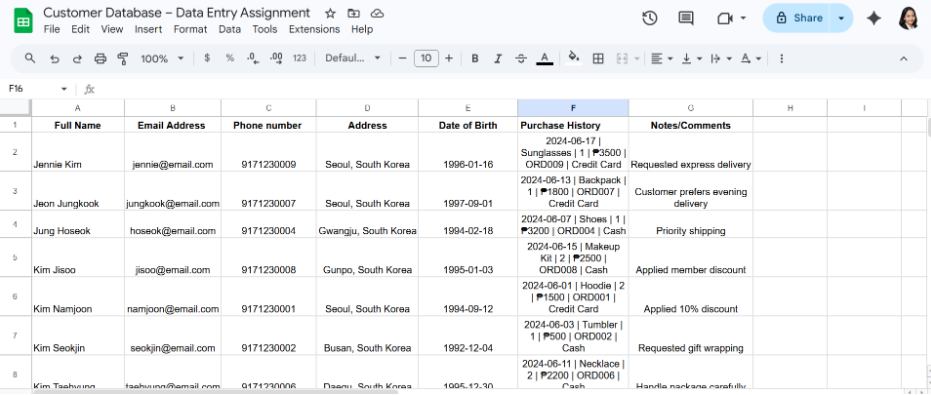Open the Google Sheets home icon
This screenshot has width=931, height=395.
(x=23, y=21)
